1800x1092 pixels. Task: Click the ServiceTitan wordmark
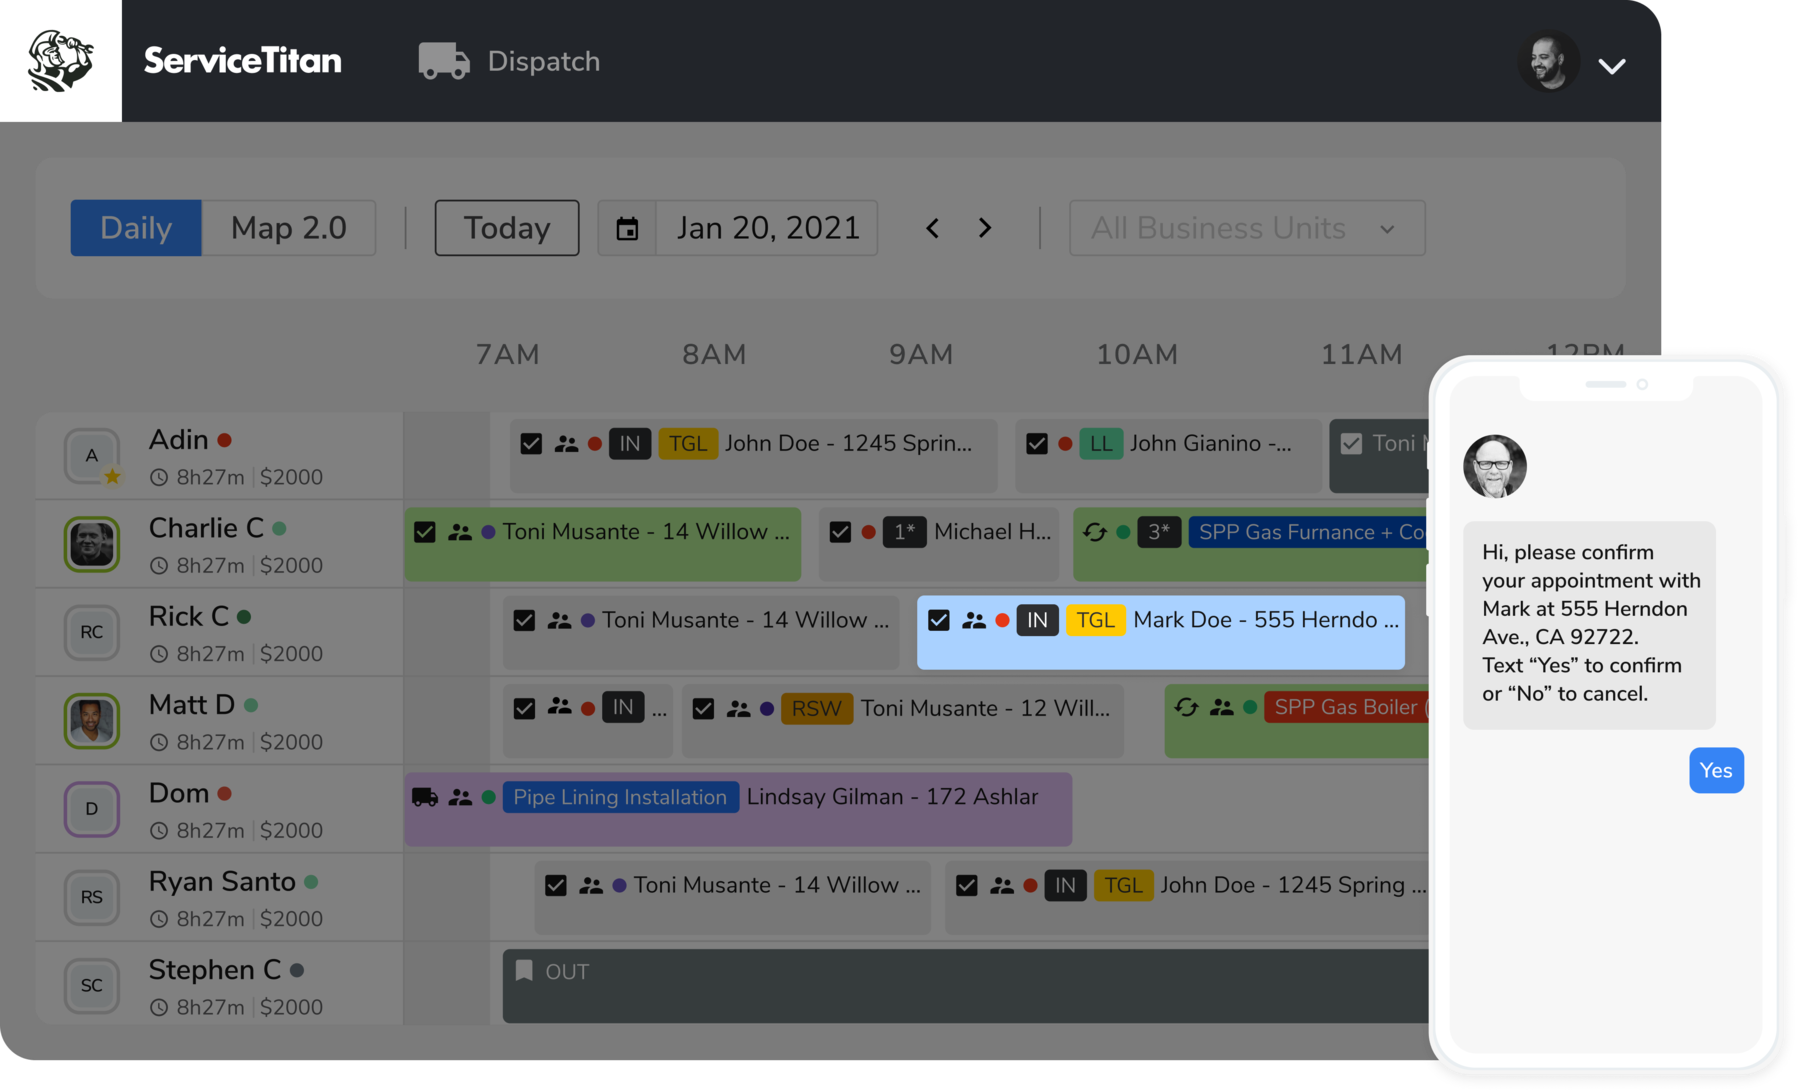[x=243, y=61]
